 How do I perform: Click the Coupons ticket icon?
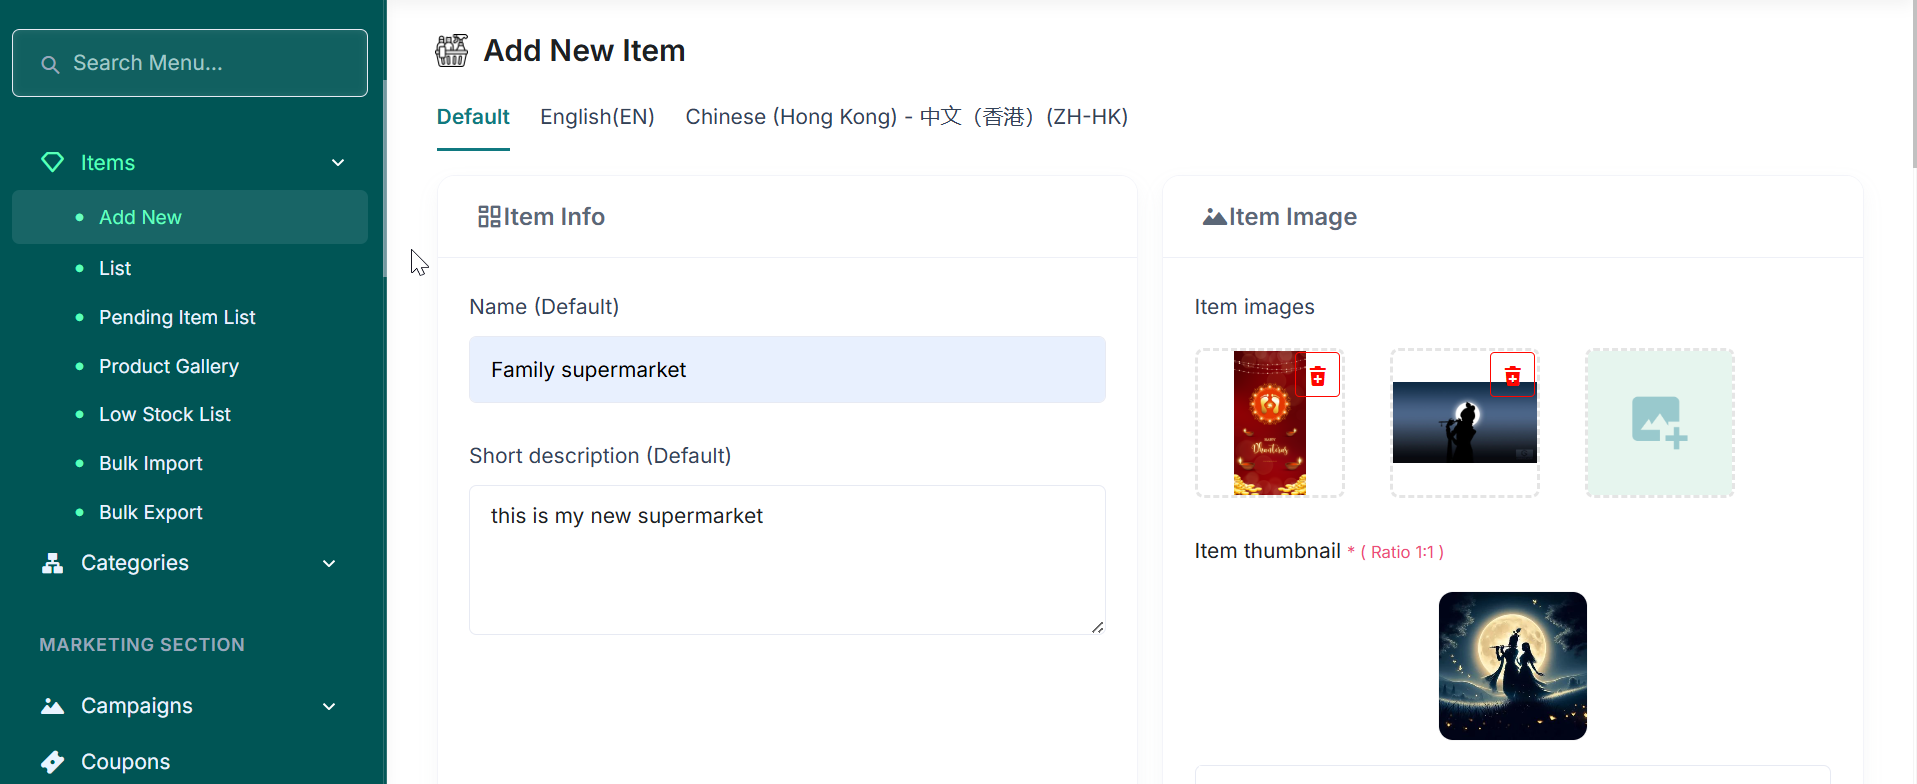point(52,762)
